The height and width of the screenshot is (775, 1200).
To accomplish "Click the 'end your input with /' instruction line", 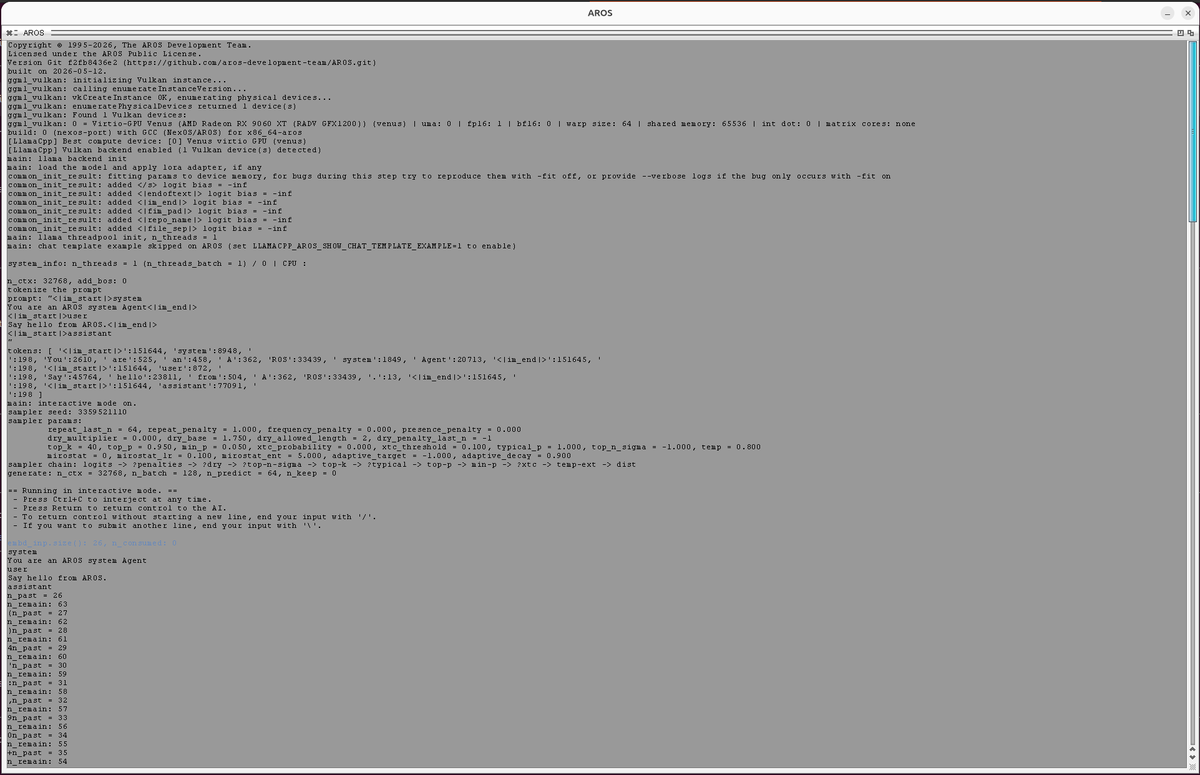I will 194,516.
